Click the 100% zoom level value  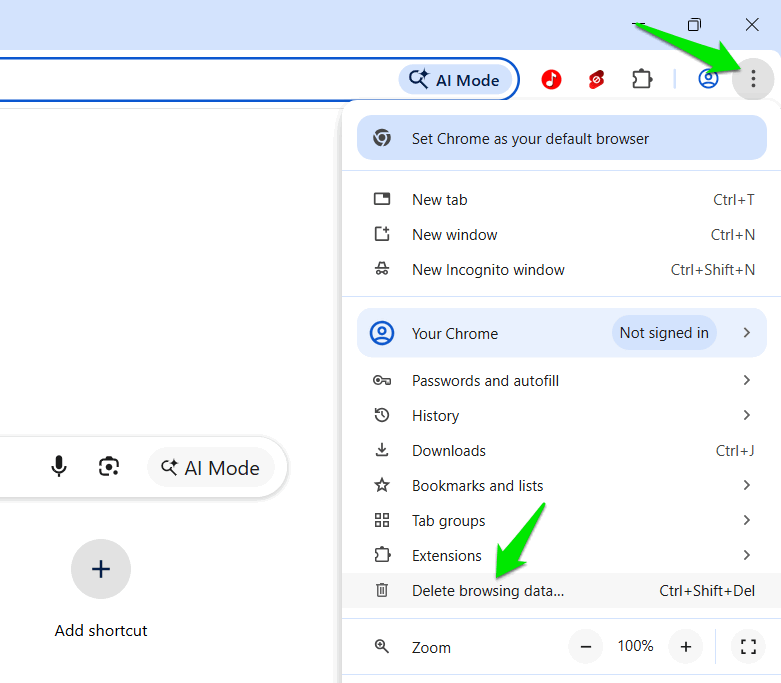coord(635,646)
